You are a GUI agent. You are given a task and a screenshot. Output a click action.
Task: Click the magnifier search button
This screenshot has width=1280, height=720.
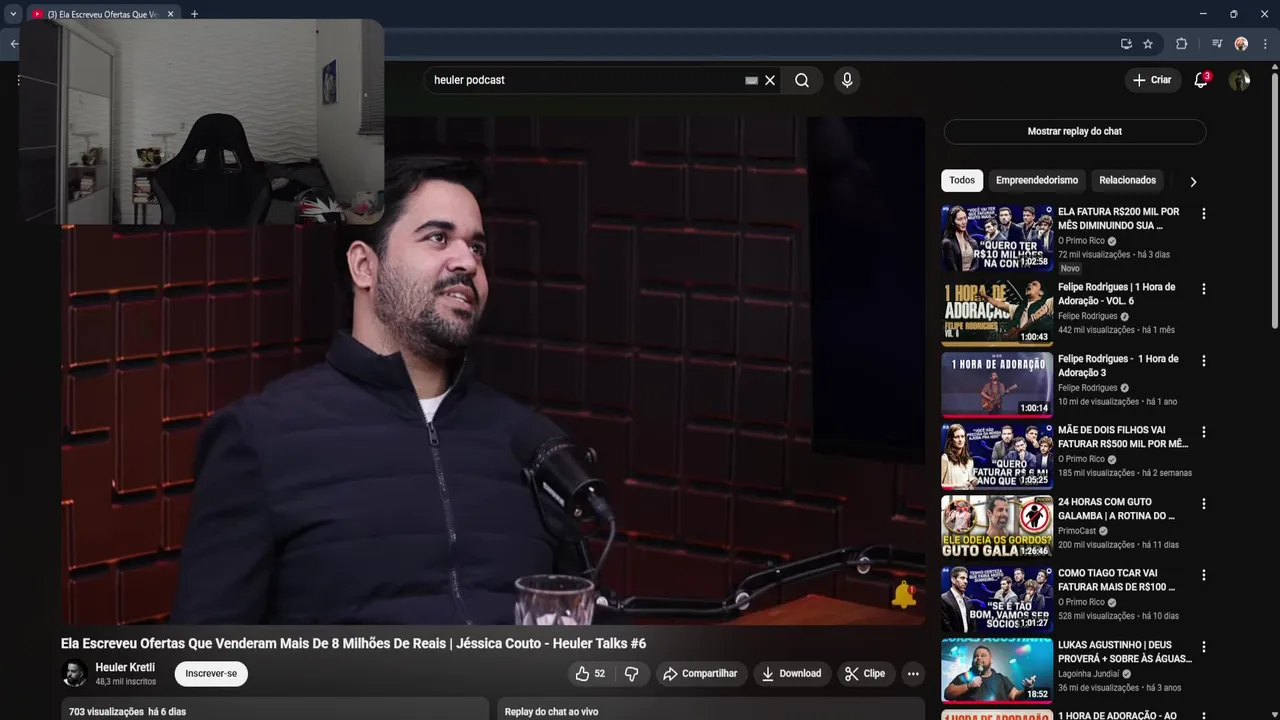coord(802,80)
